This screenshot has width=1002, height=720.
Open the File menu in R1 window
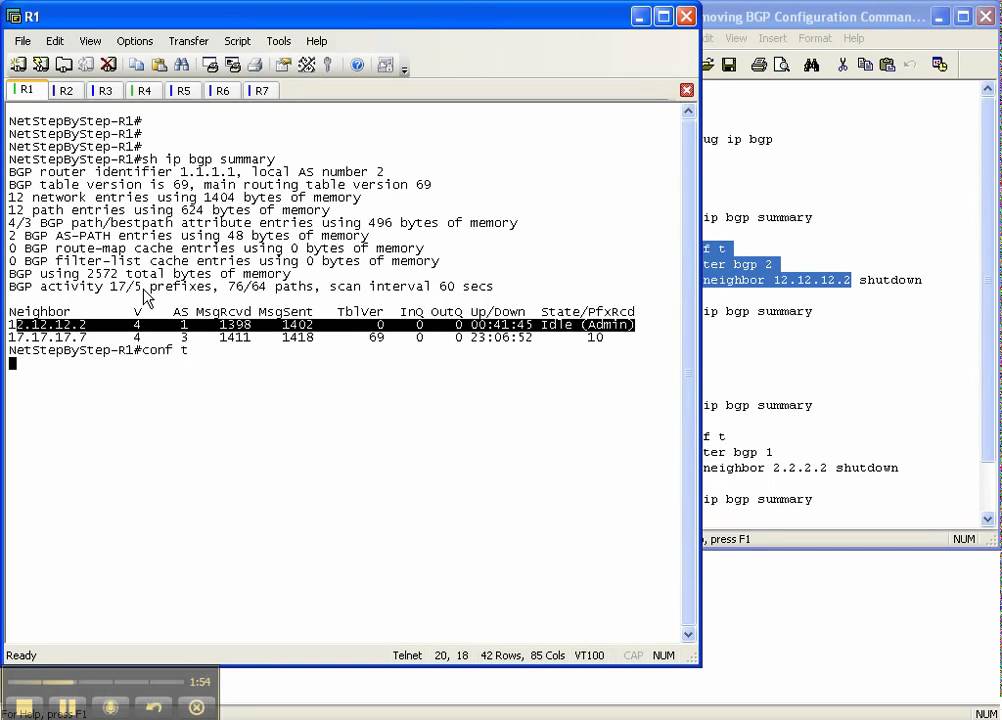[x=22, y=41]
